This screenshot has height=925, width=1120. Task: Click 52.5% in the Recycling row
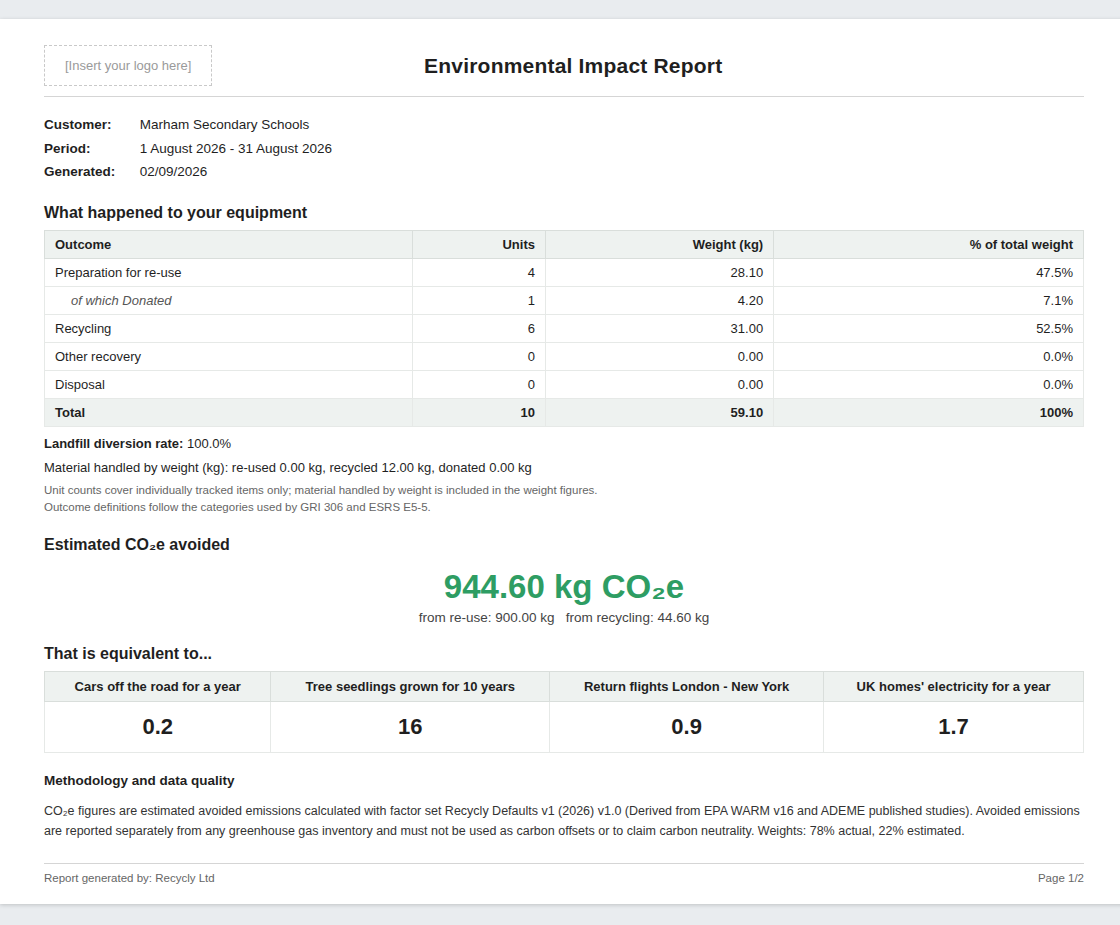coord(1054,329)
